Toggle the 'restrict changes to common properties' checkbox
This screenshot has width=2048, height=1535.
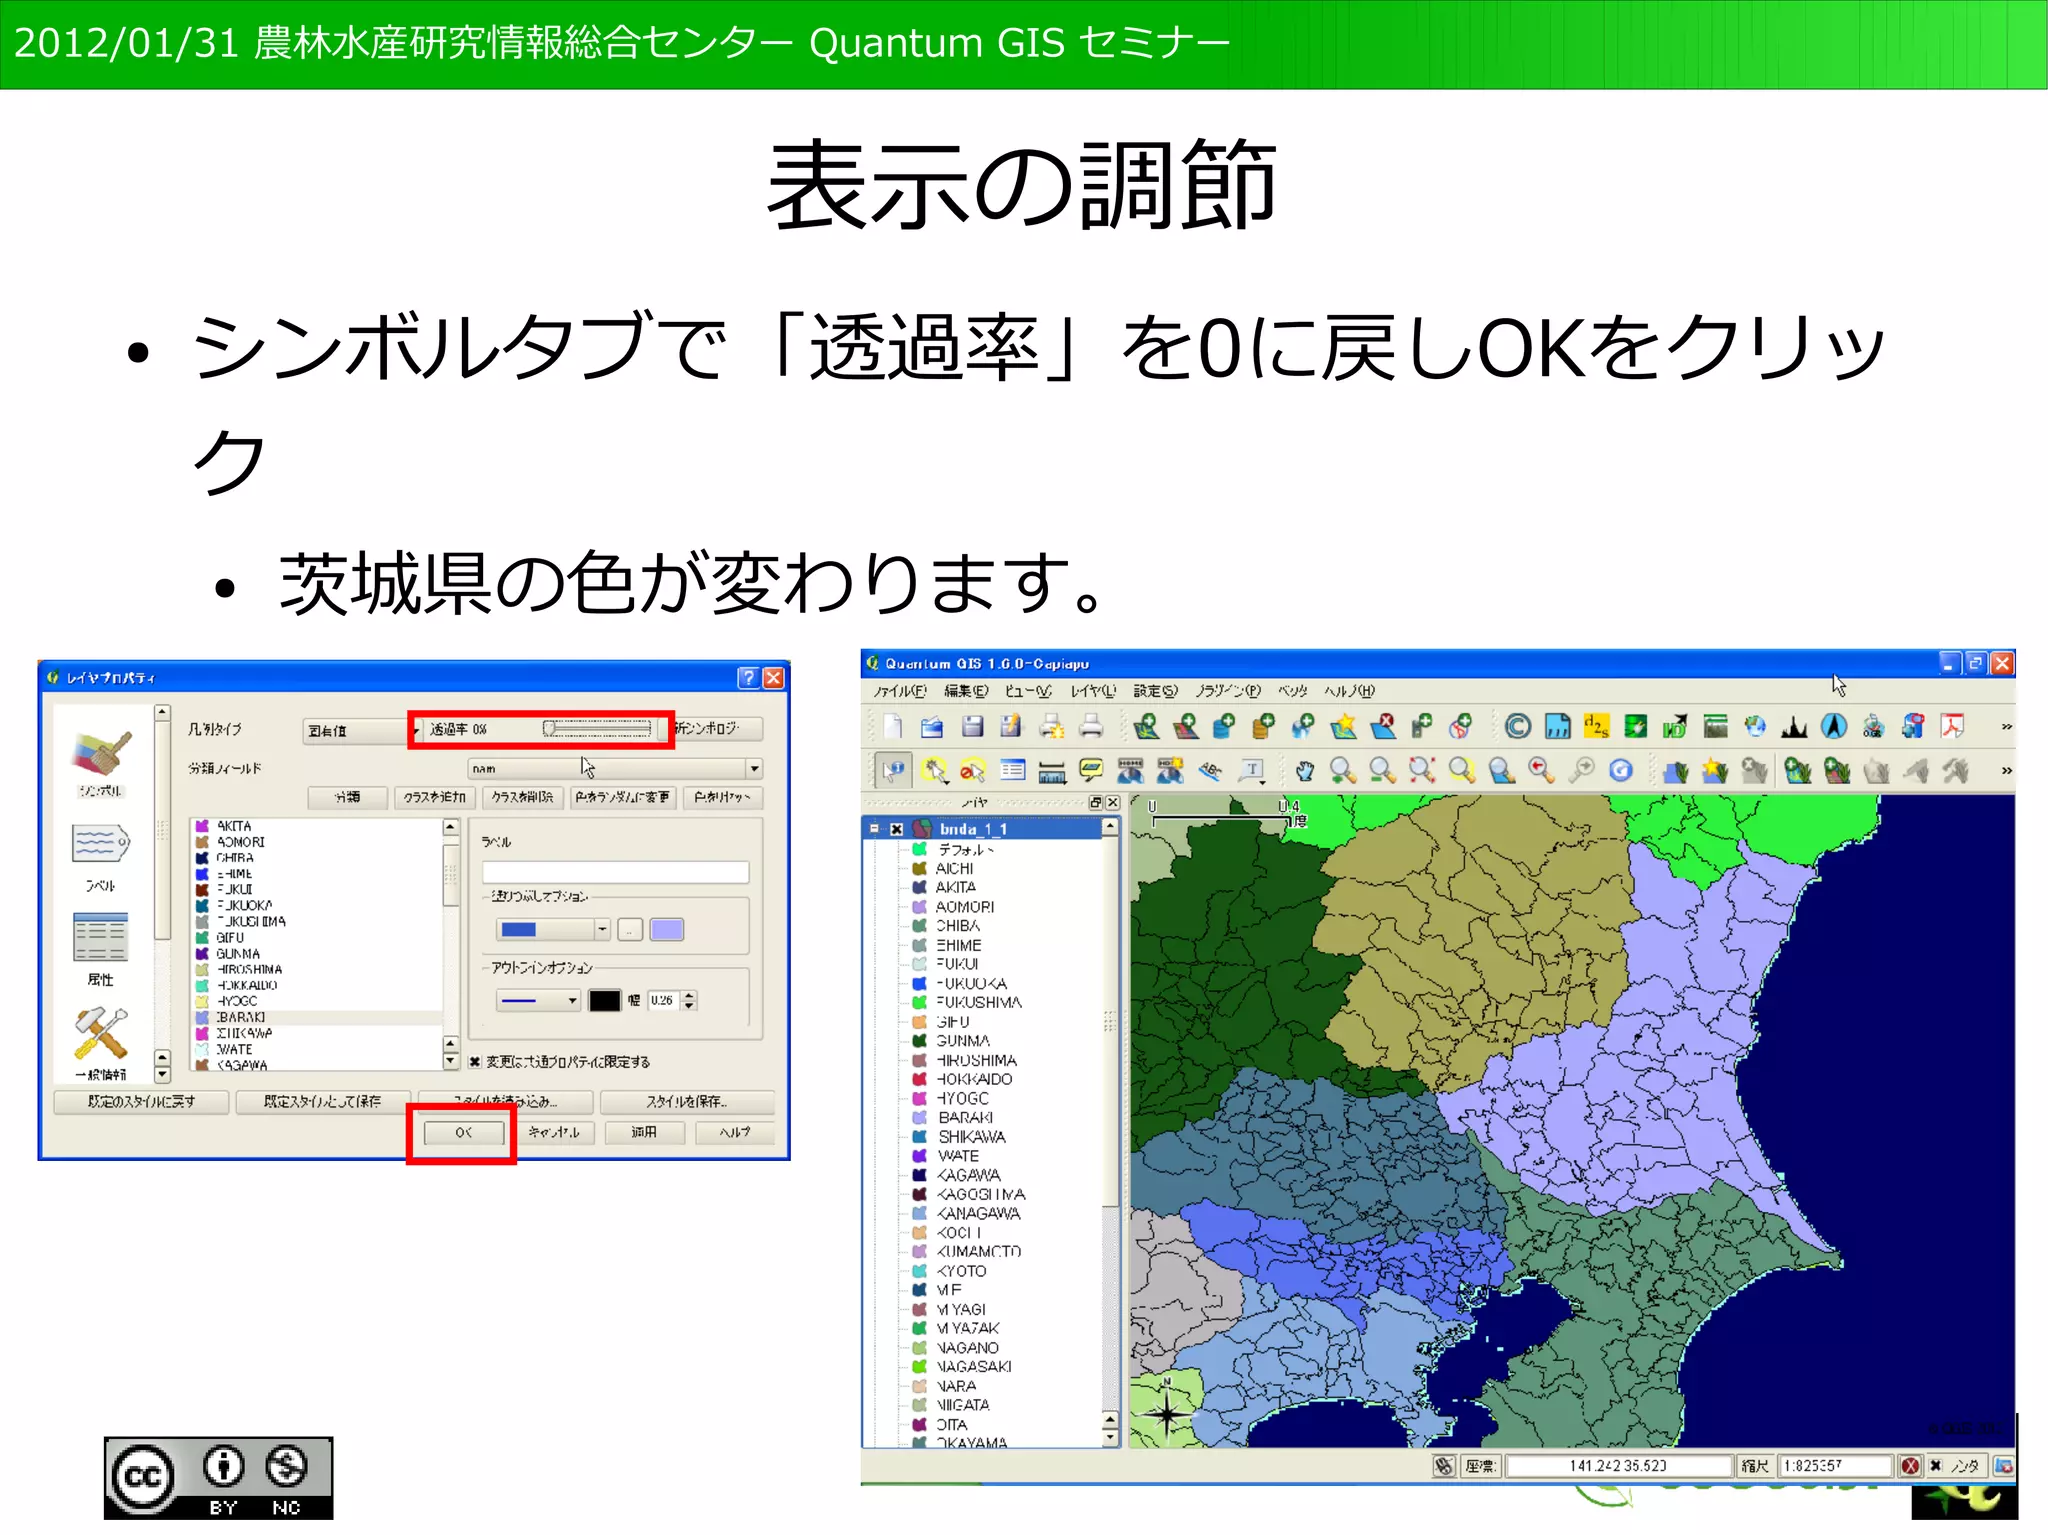476,1062
